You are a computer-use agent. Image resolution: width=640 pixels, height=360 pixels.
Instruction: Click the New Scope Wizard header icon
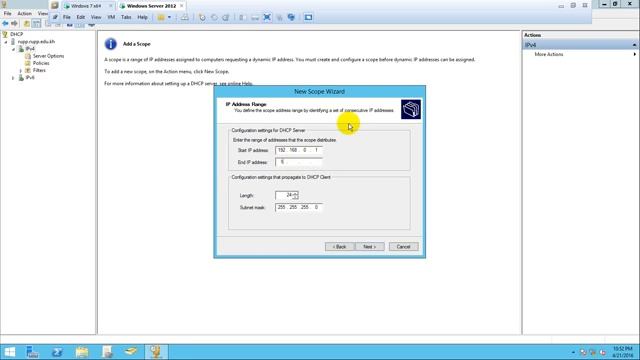(x=411, y=109)
